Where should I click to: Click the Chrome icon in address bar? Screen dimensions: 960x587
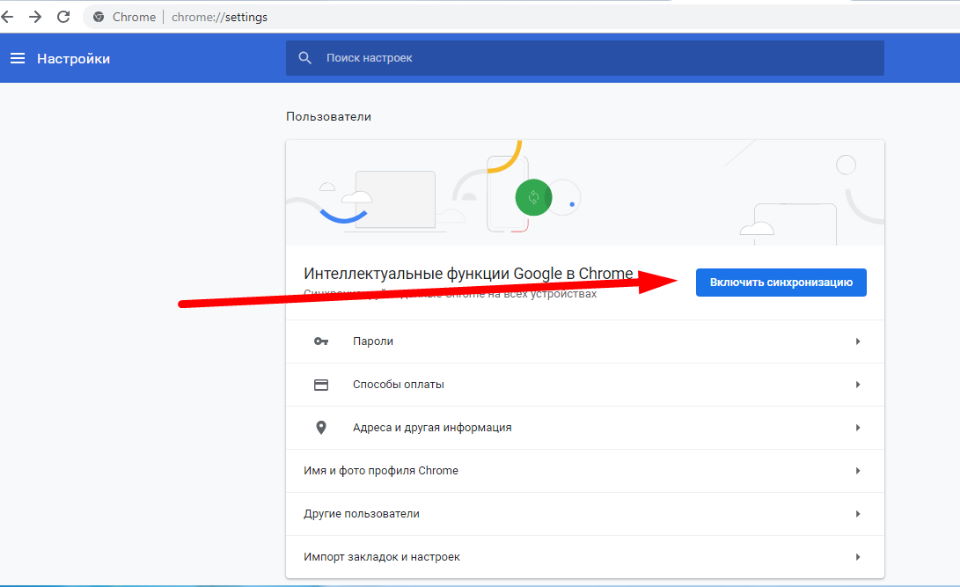[99, 17]
